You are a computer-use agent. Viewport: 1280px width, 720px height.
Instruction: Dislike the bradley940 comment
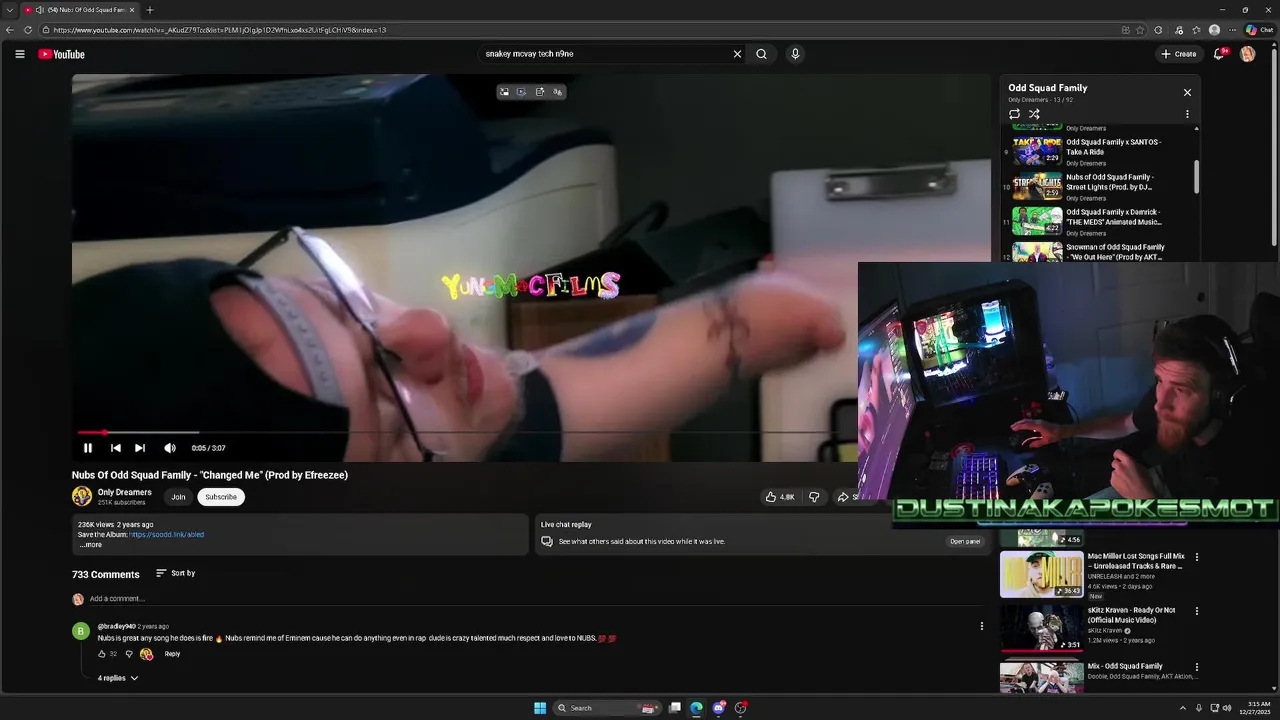[128, 654]
